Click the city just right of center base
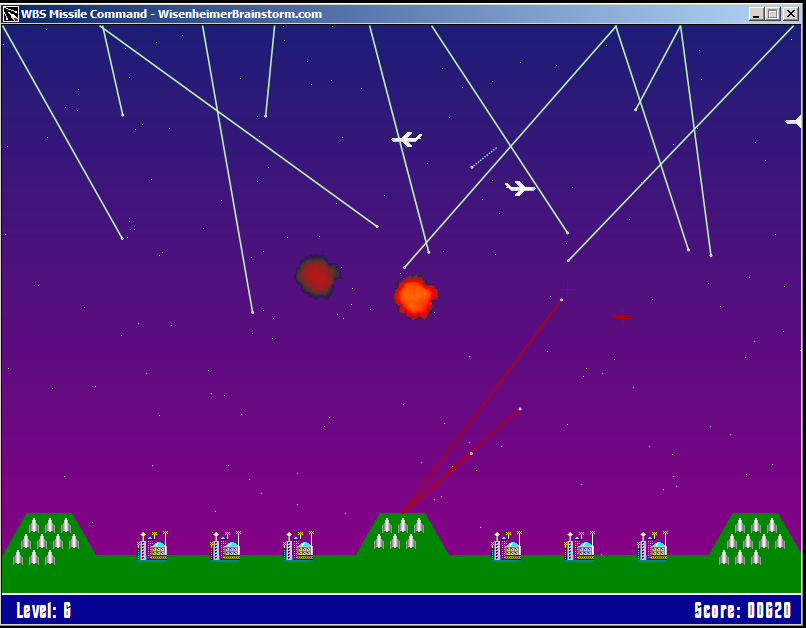 507,546
